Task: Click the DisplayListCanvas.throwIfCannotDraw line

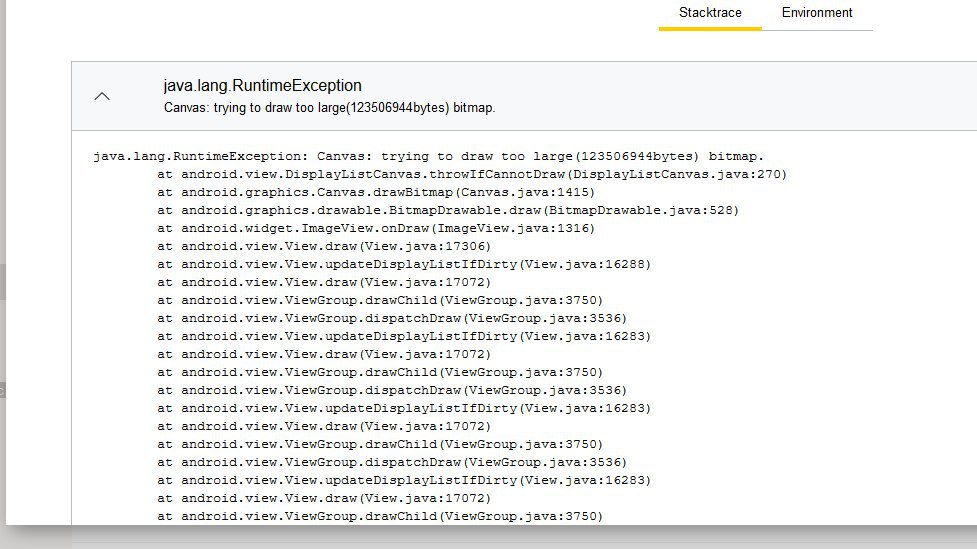Action: click(x=472, y=174)
